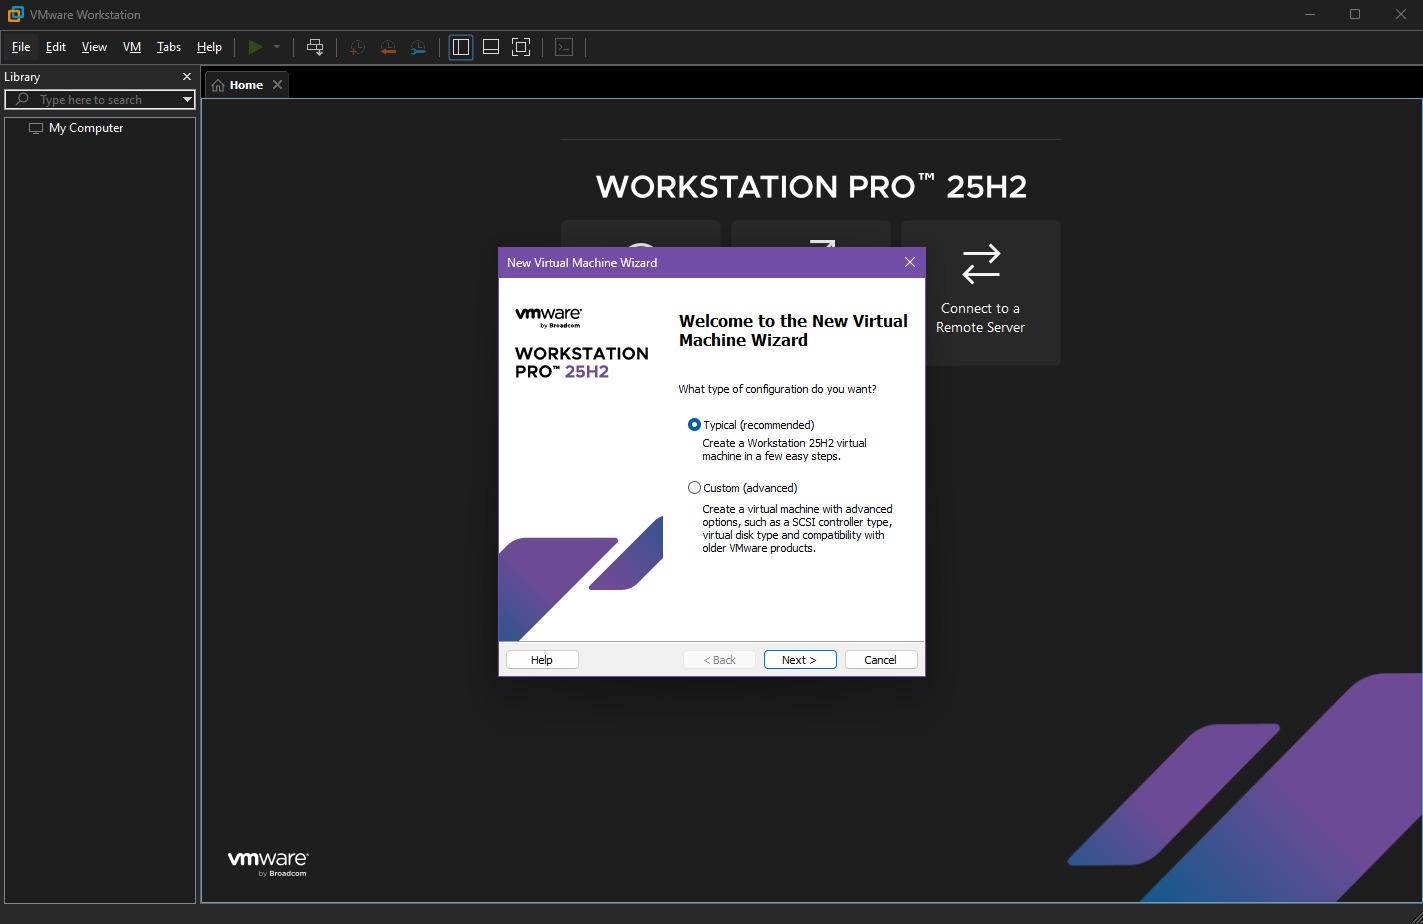Toggle the show library sidebar icon
Viewport: 1423px width, 924px height.
coord(461,47)
